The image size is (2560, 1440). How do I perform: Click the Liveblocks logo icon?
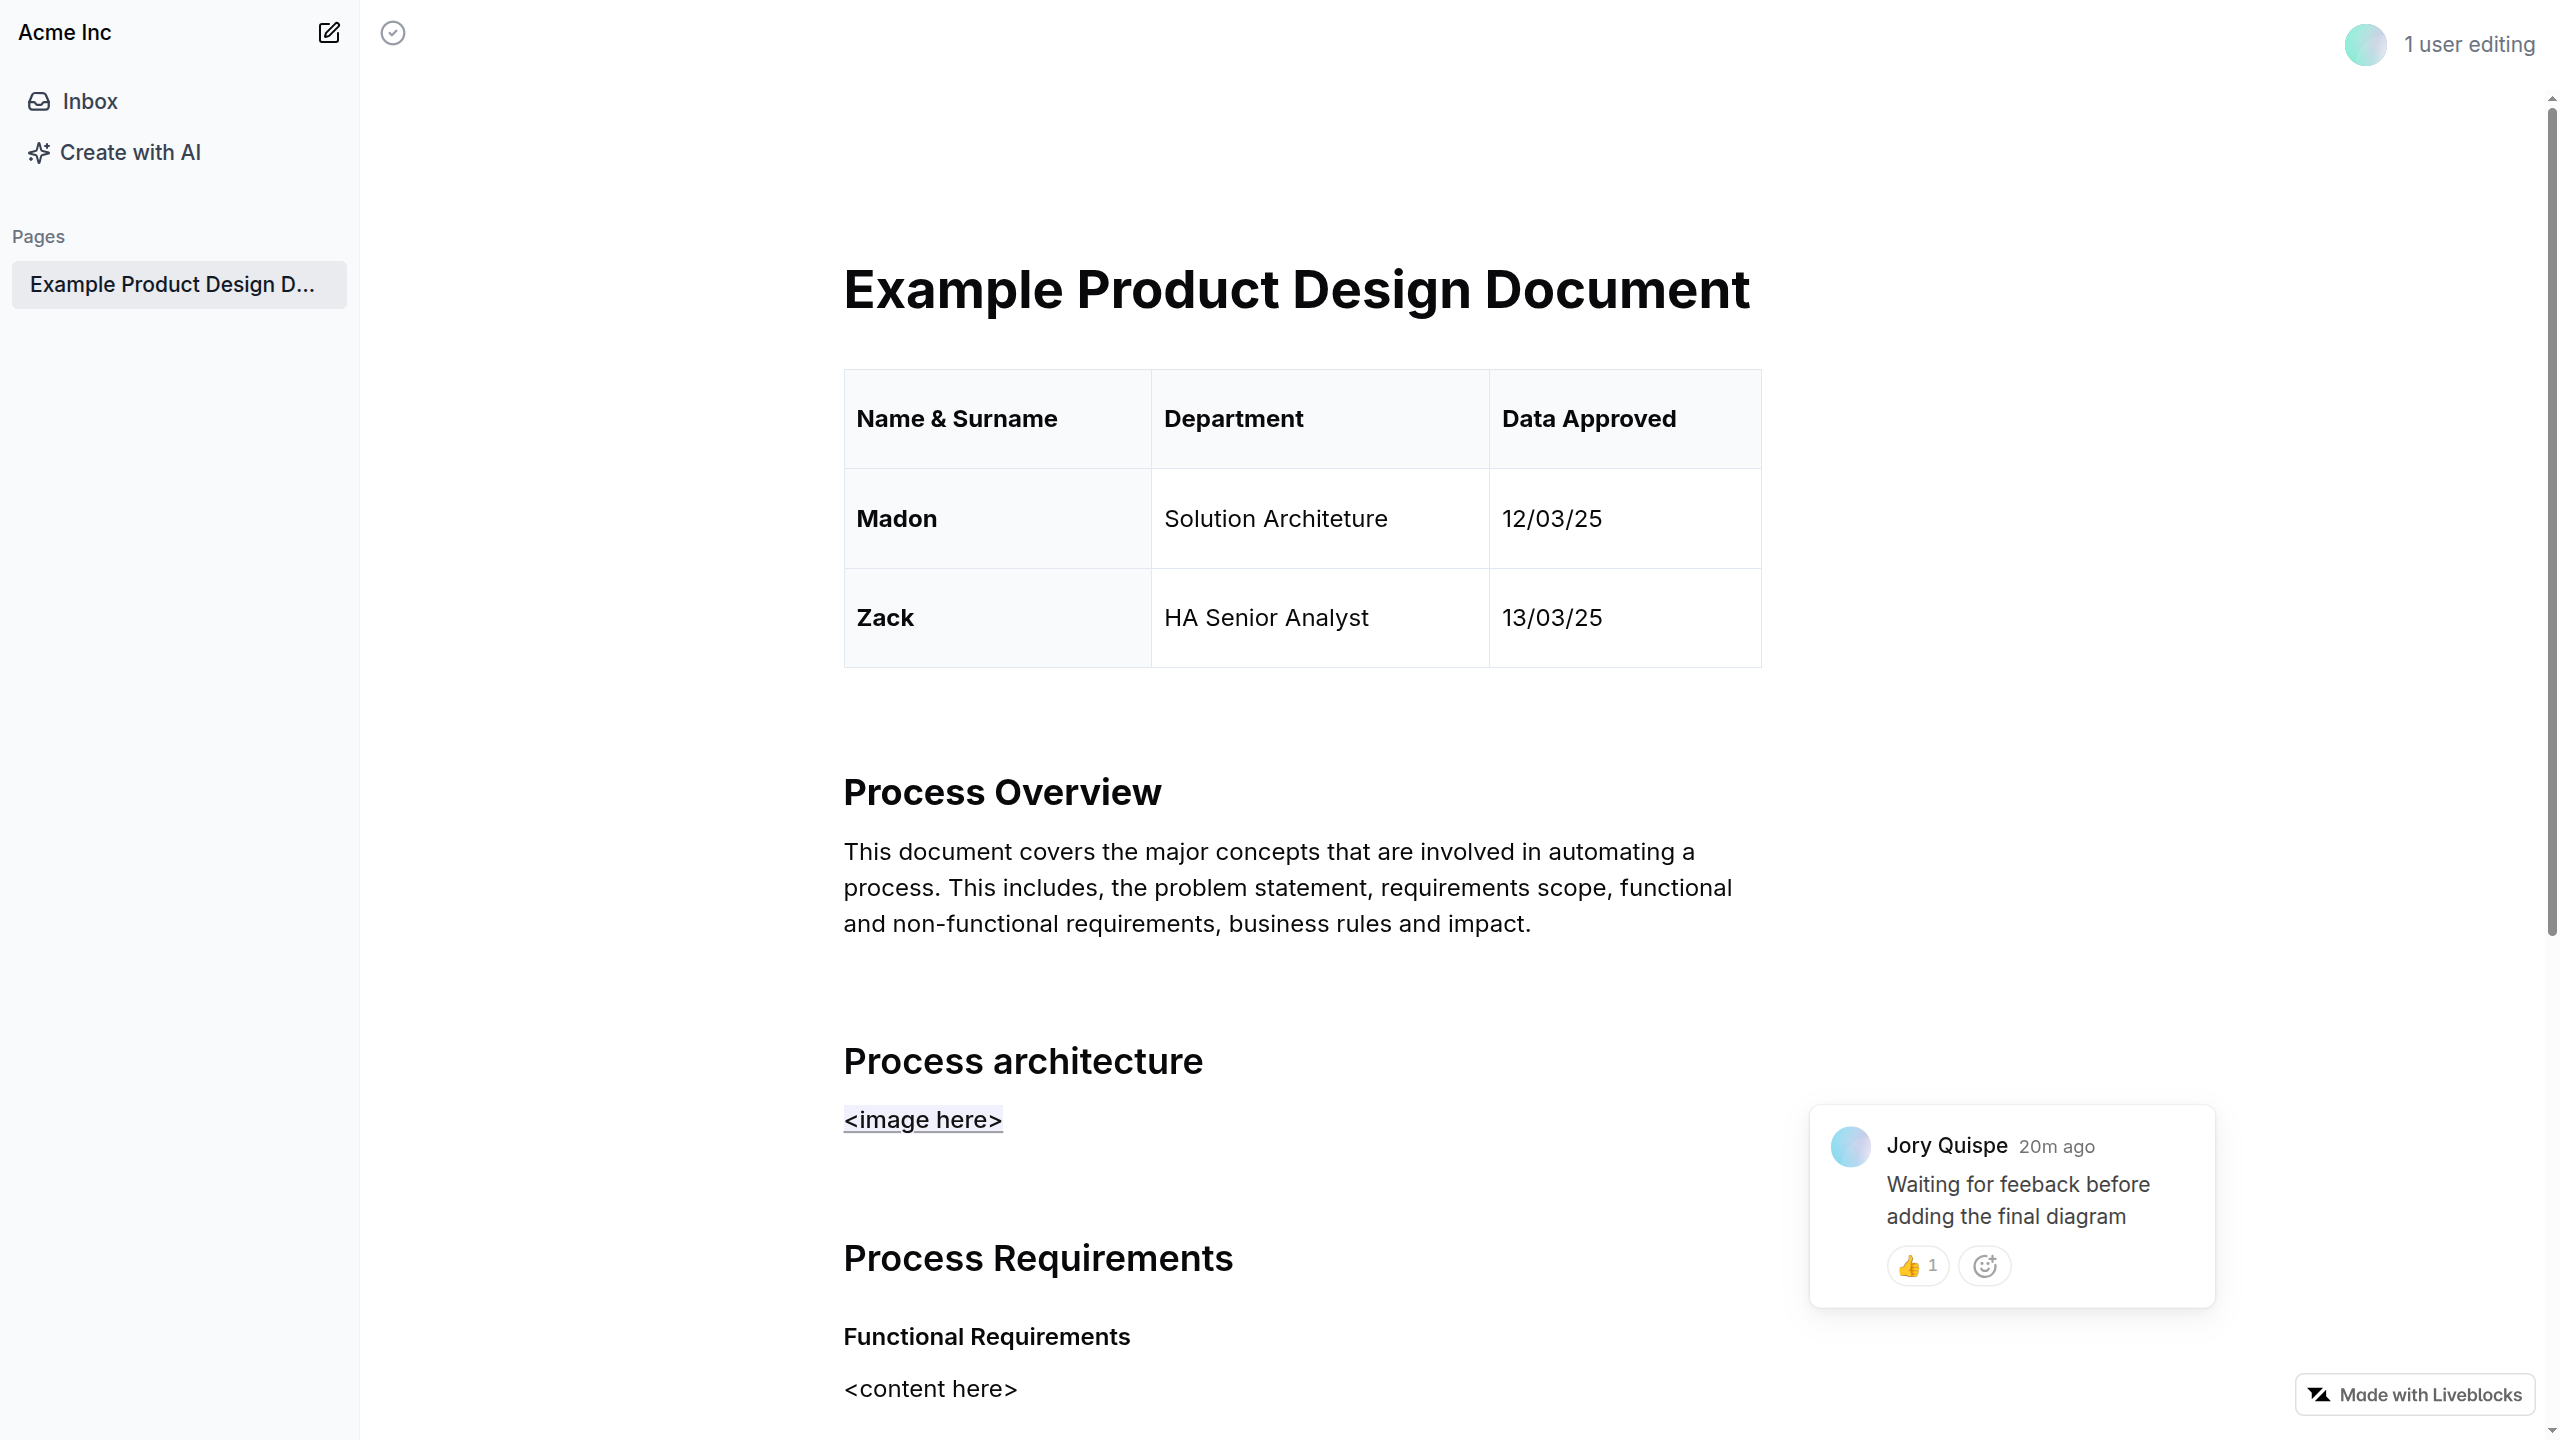coord(2319,1395)
